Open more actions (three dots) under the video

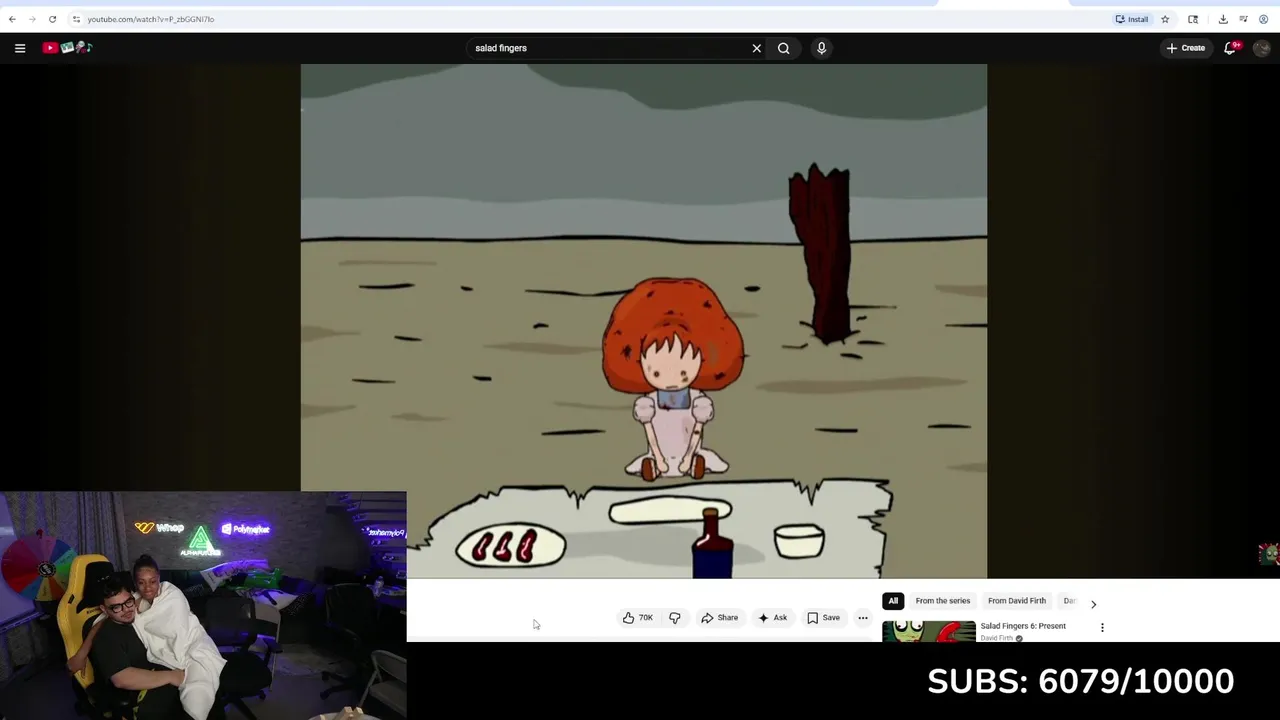pyautogui.click(x=863, y=618)
